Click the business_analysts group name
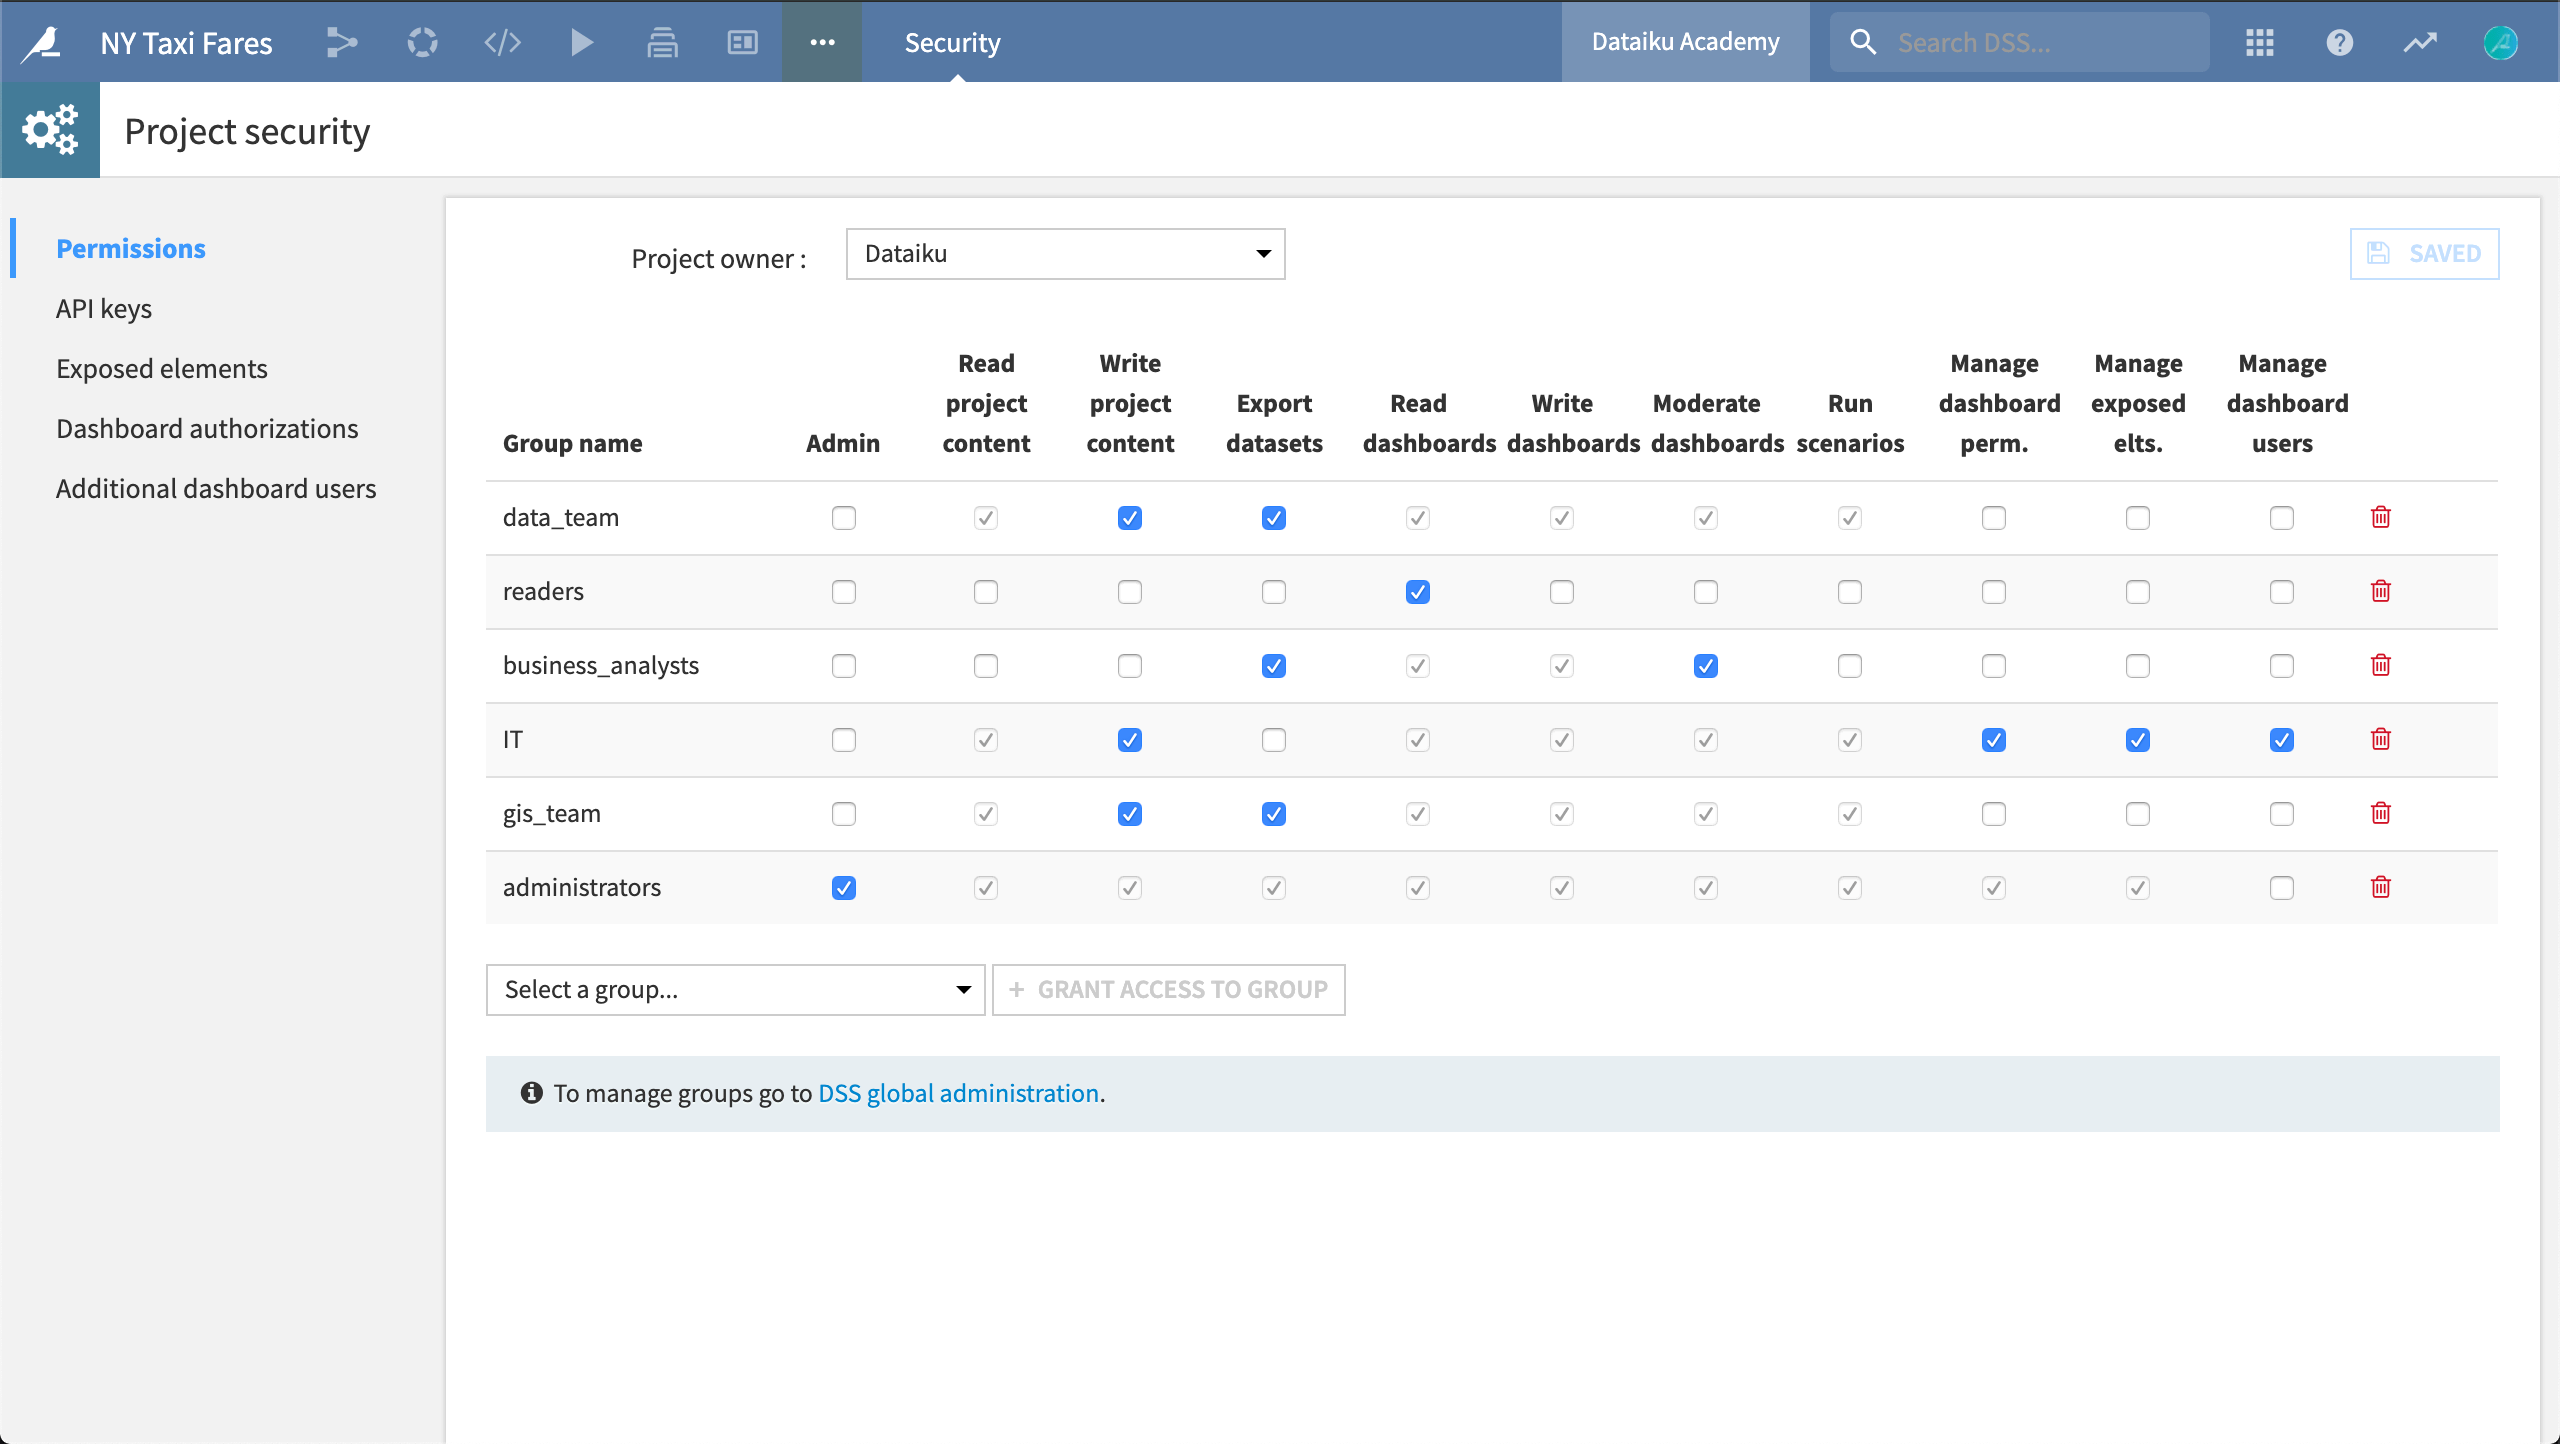Viewport: 2560px width, 1444px height. point(601,665)
